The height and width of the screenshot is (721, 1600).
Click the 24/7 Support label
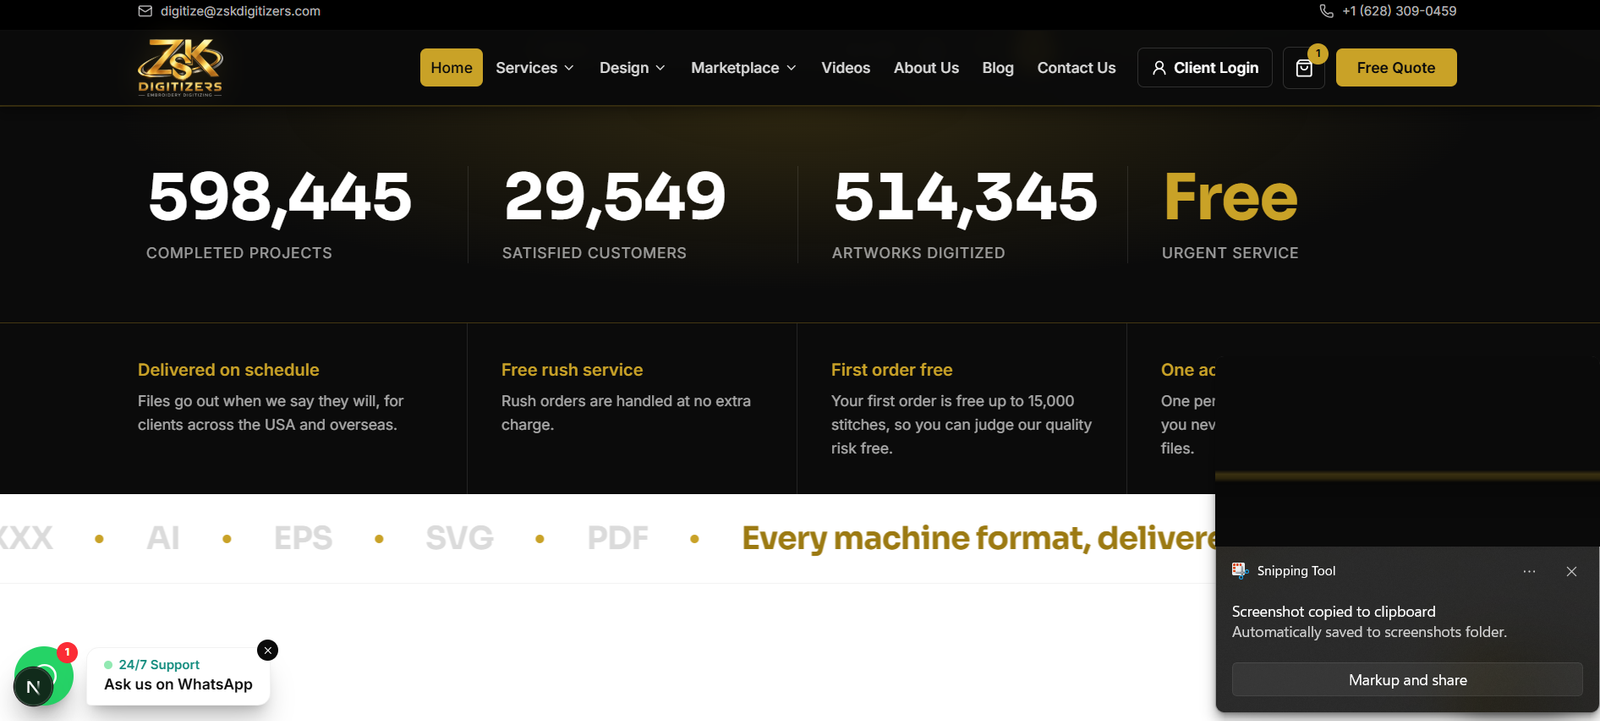click(159, 664)
